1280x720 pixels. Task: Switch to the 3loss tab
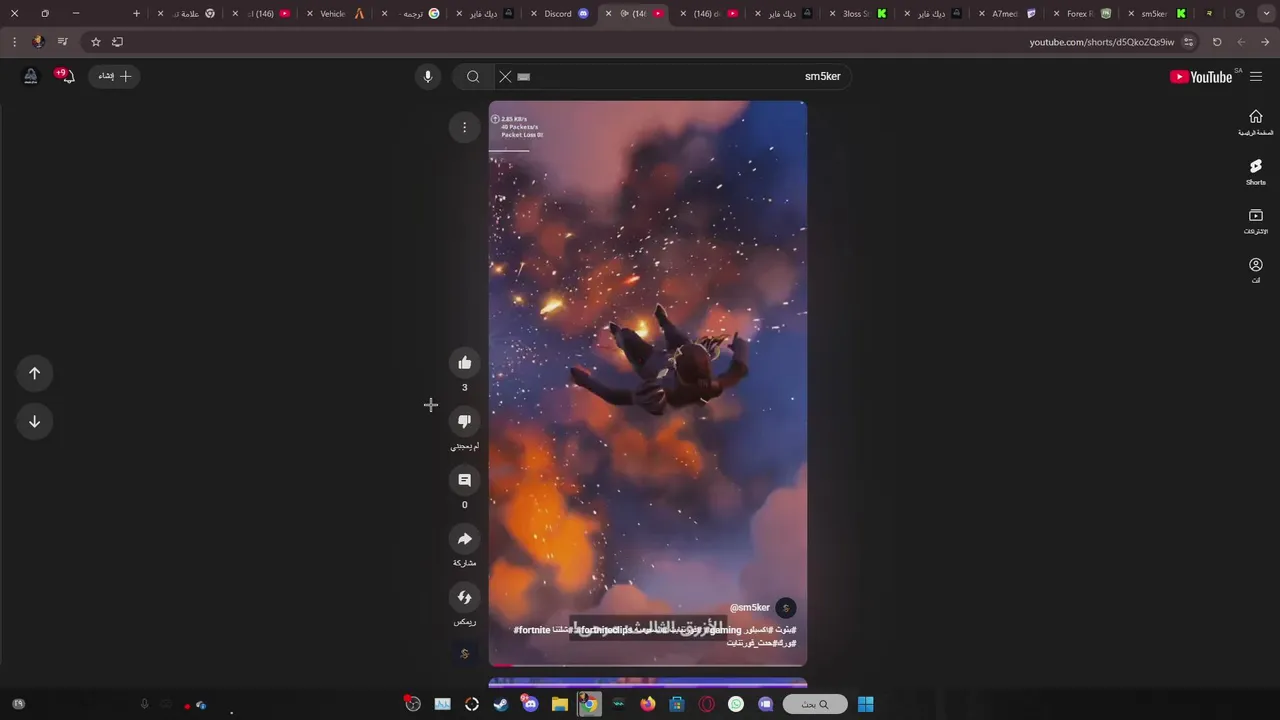pos(864,14)
